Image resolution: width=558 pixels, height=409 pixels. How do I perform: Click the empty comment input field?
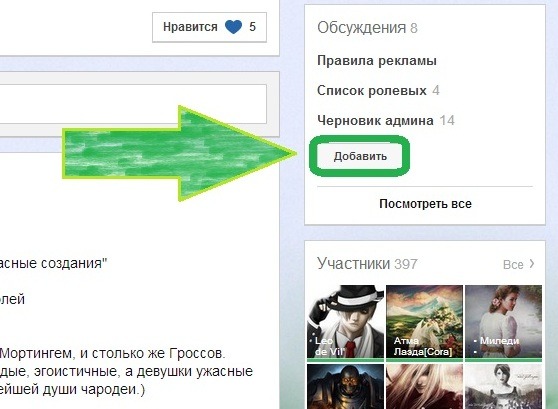[x=133, y=104]
